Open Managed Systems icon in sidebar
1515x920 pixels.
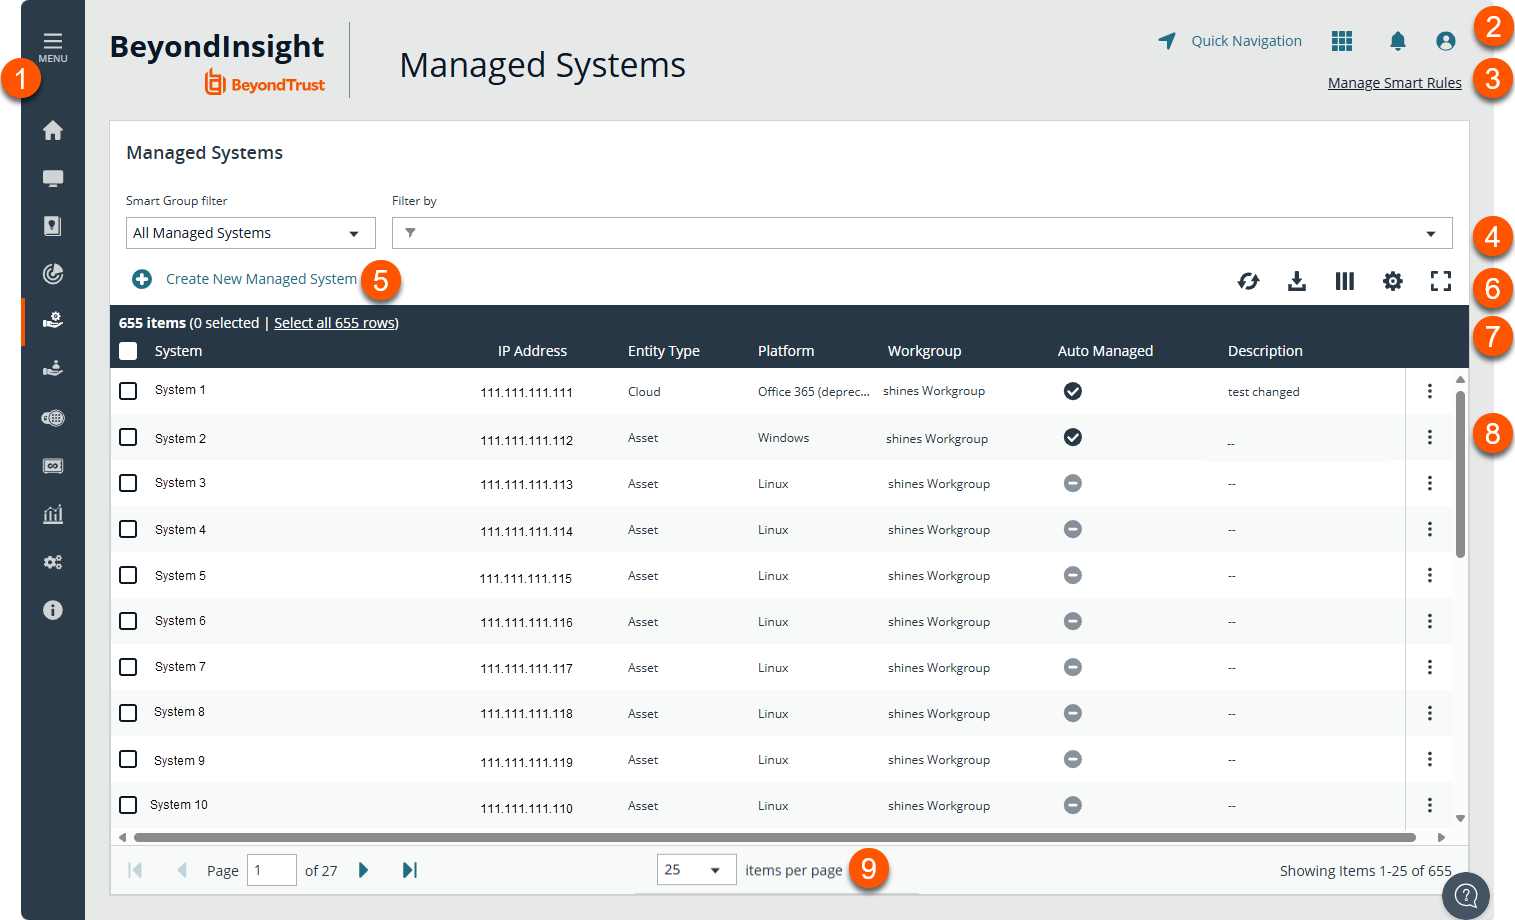coord(53,321)
